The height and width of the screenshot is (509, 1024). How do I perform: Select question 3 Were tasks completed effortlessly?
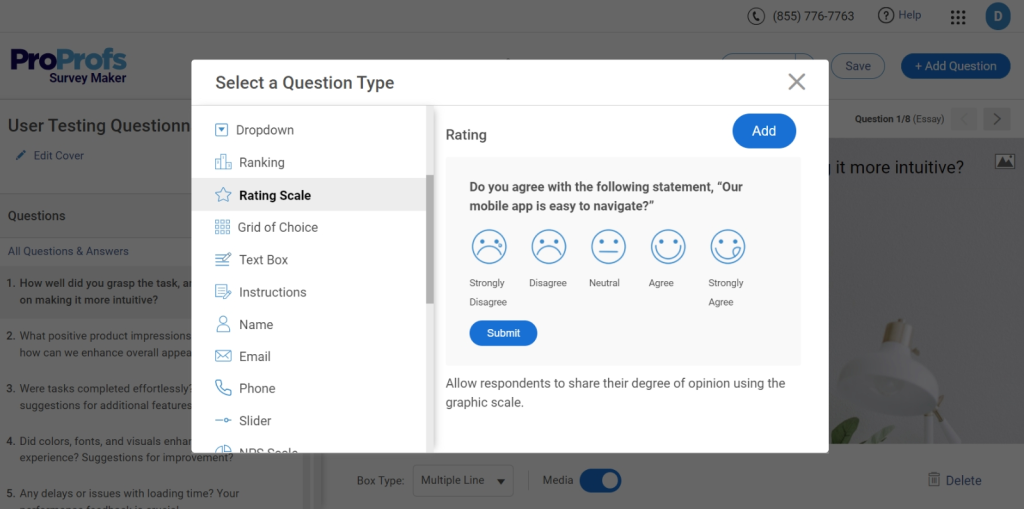[98, 397]
